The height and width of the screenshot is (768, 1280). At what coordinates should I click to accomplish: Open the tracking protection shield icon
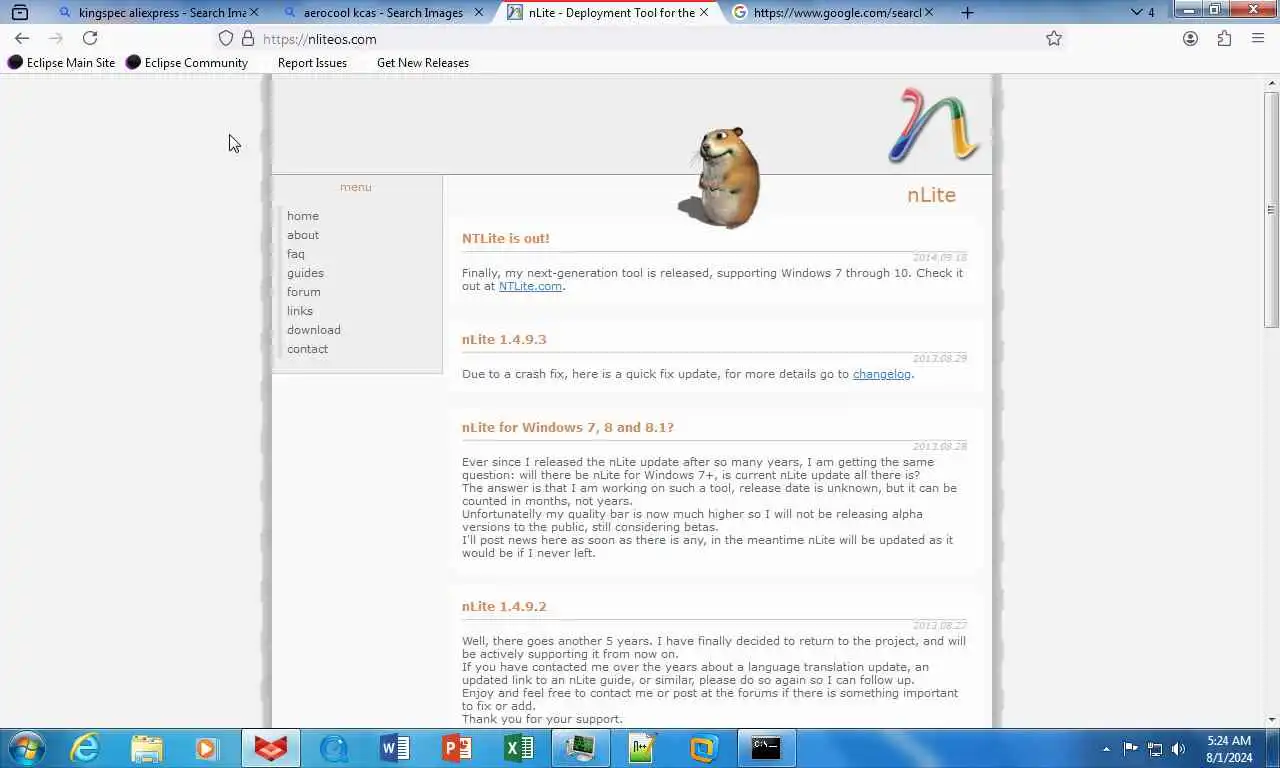pyautogui.click(x=226, y=38)
